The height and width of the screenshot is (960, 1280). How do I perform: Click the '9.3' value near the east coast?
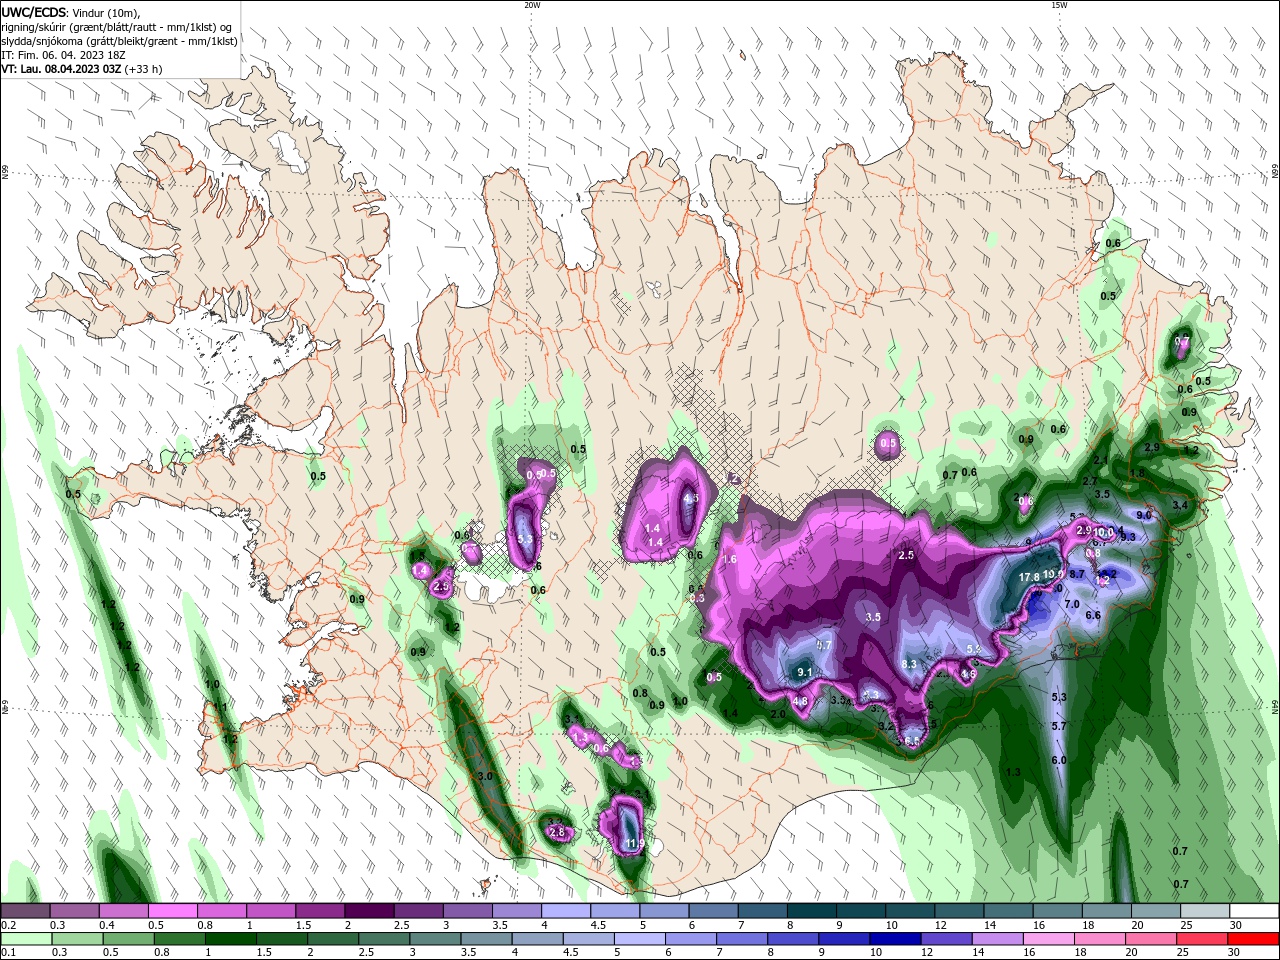[x=1128, y=537]
